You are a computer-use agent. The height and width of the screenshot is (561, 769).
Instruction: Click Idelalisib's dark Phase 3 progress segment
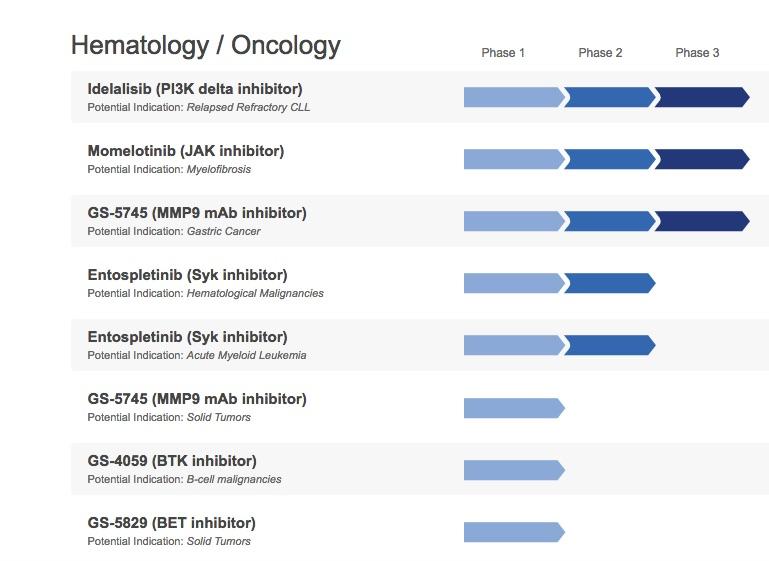click(x=702, y=97)
